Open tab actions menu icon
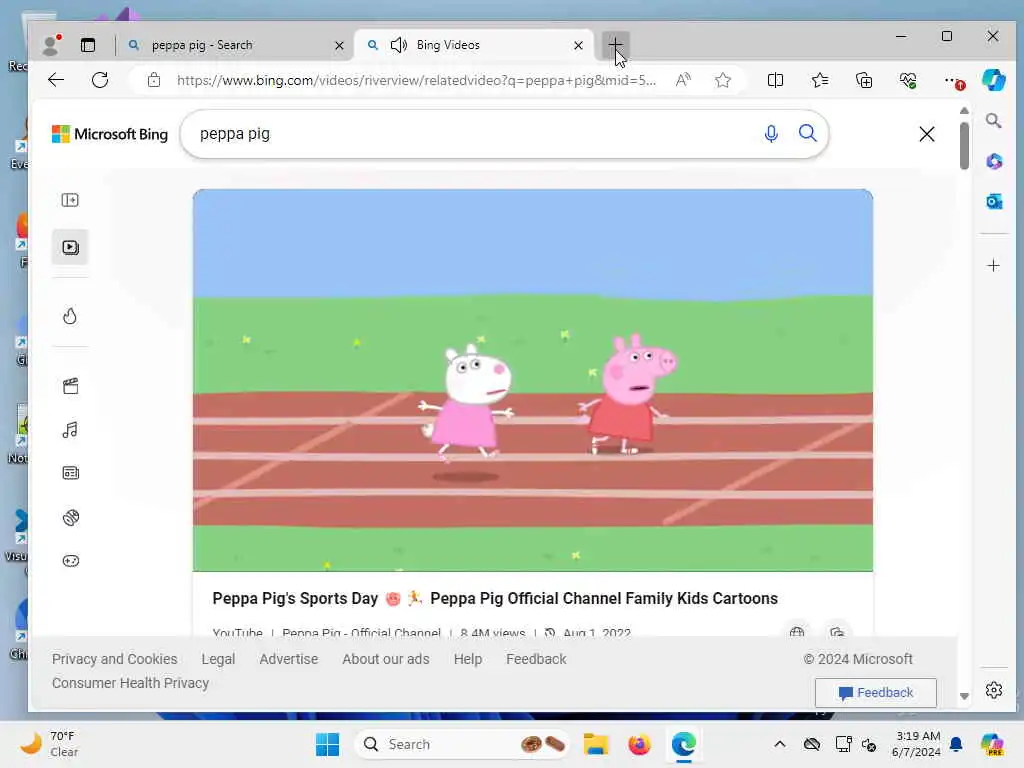The height and width of the screenshot is (768, 1024). coord(88,44)
